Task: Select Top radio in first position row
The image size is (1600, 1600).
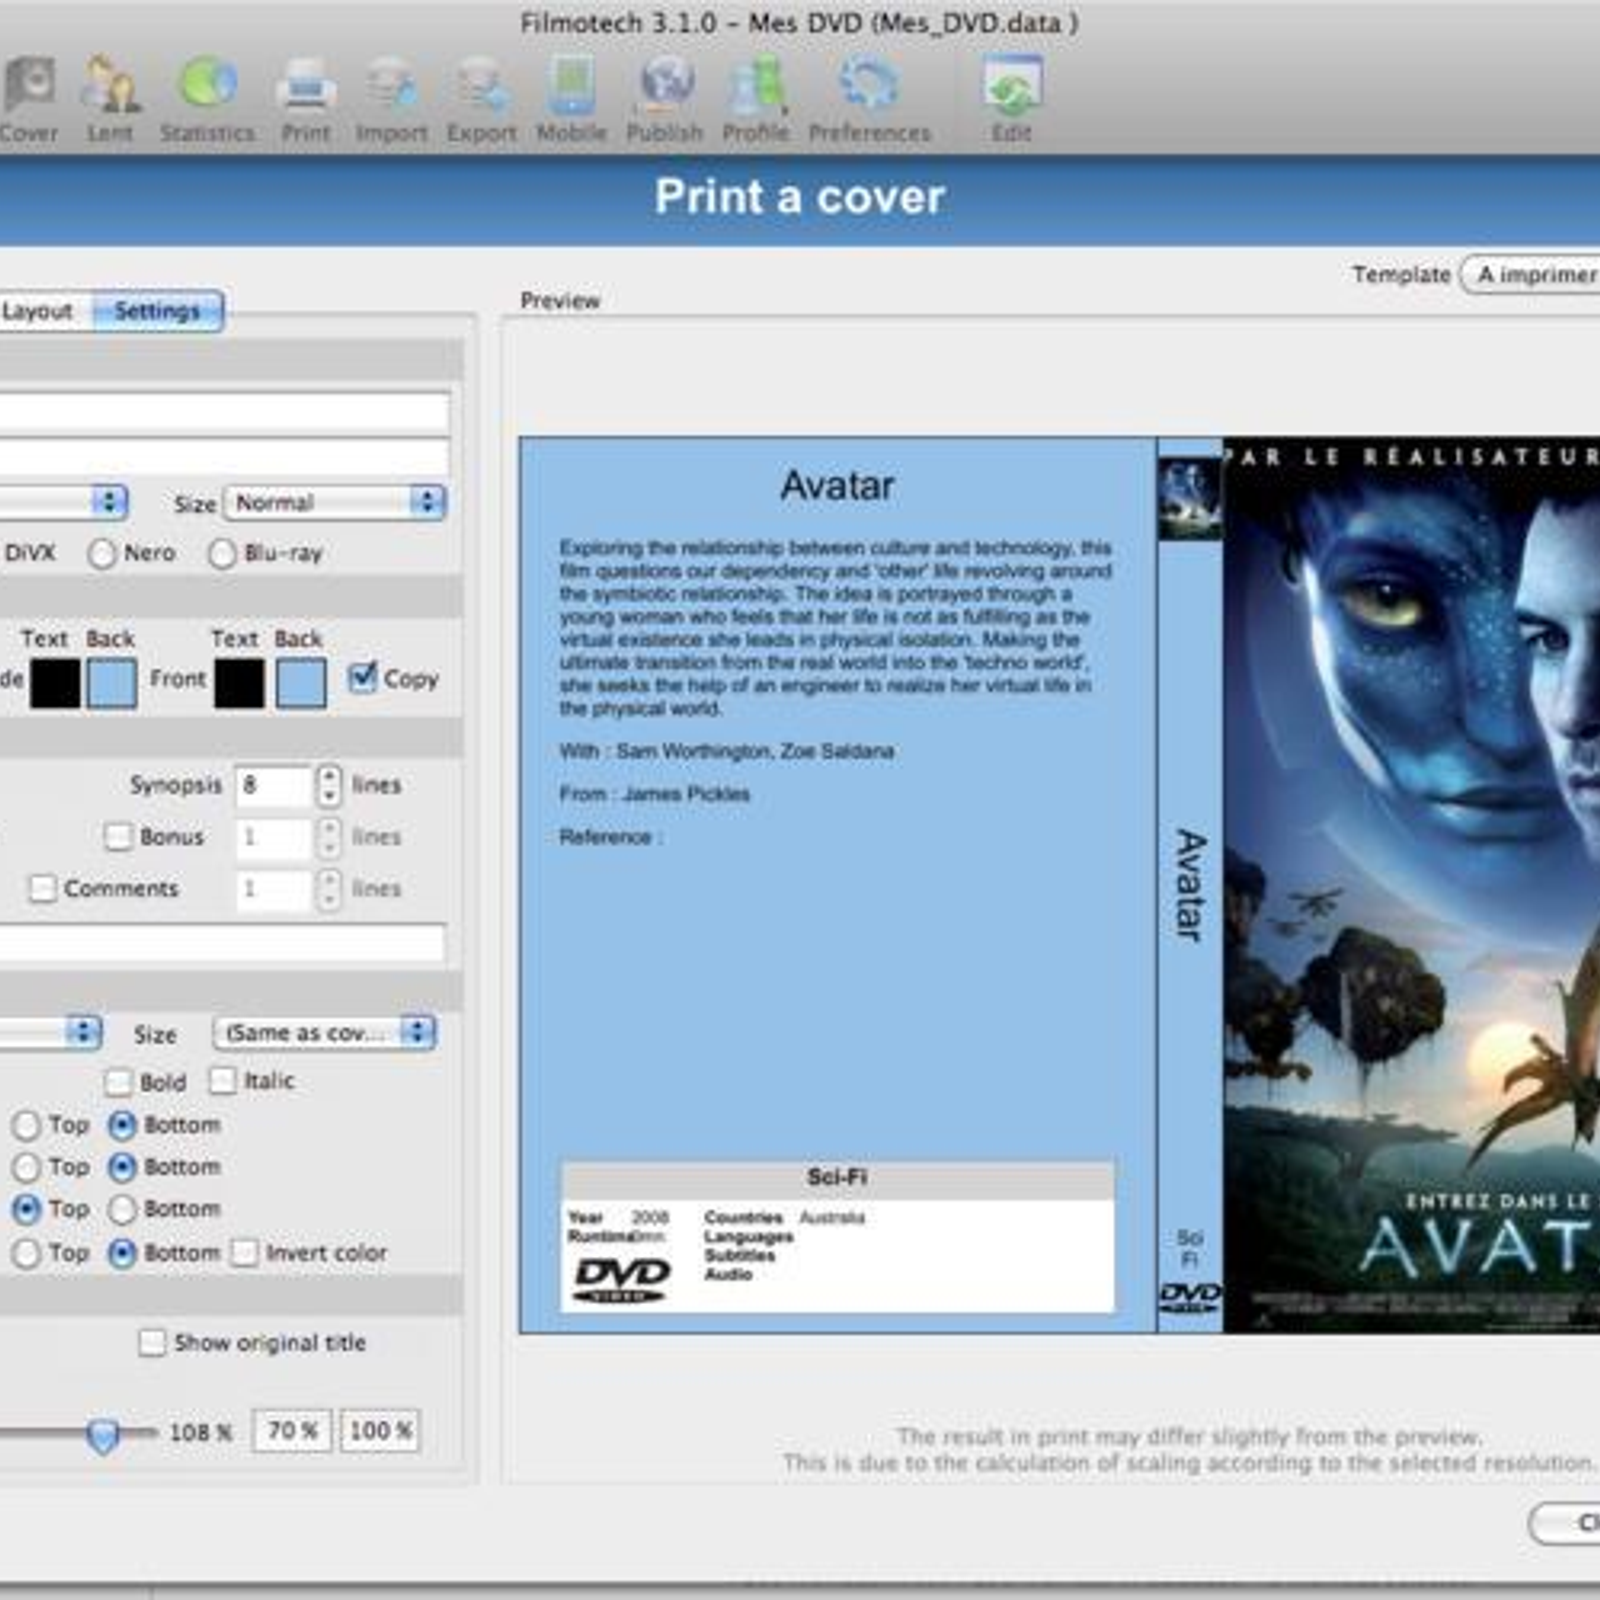Action: pos(26,1125)
